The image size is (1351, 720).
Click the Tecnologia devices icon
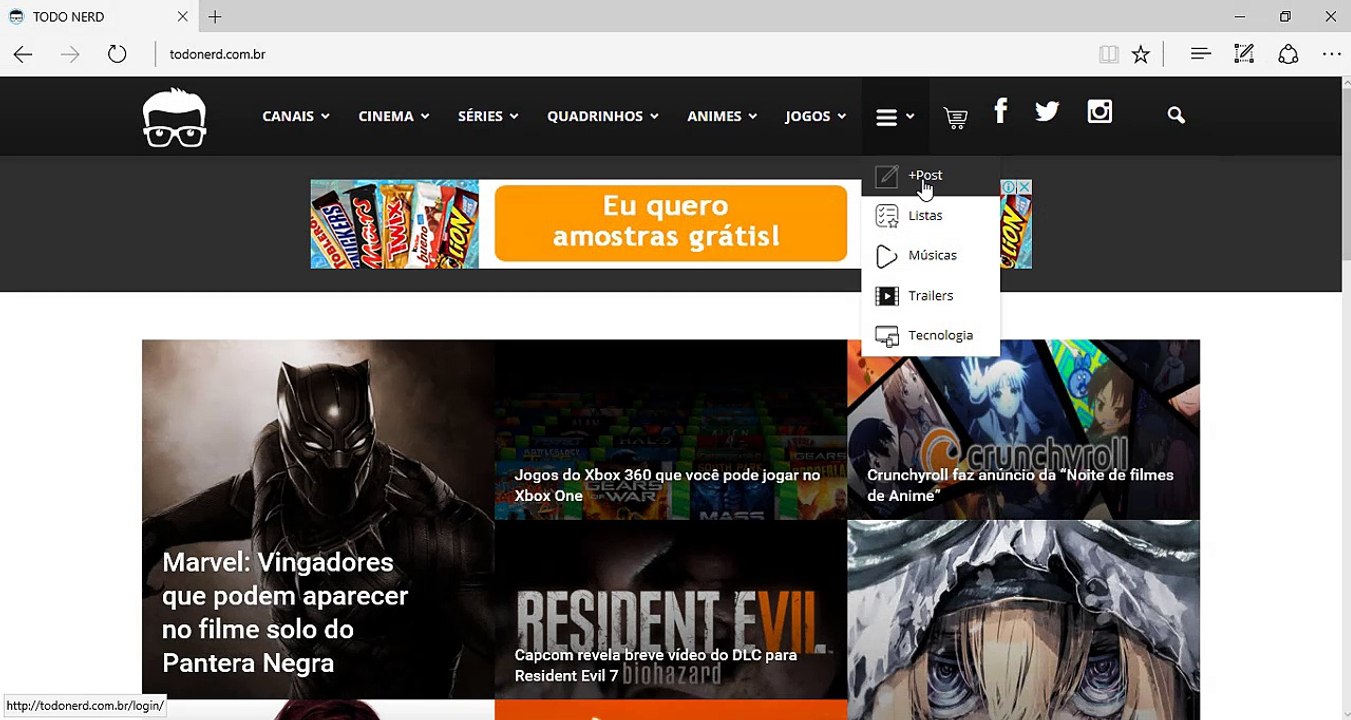tap(887, 336)
